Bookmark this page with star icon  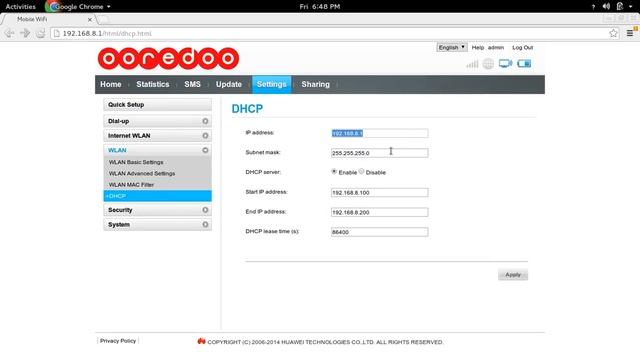coord(613,33)
